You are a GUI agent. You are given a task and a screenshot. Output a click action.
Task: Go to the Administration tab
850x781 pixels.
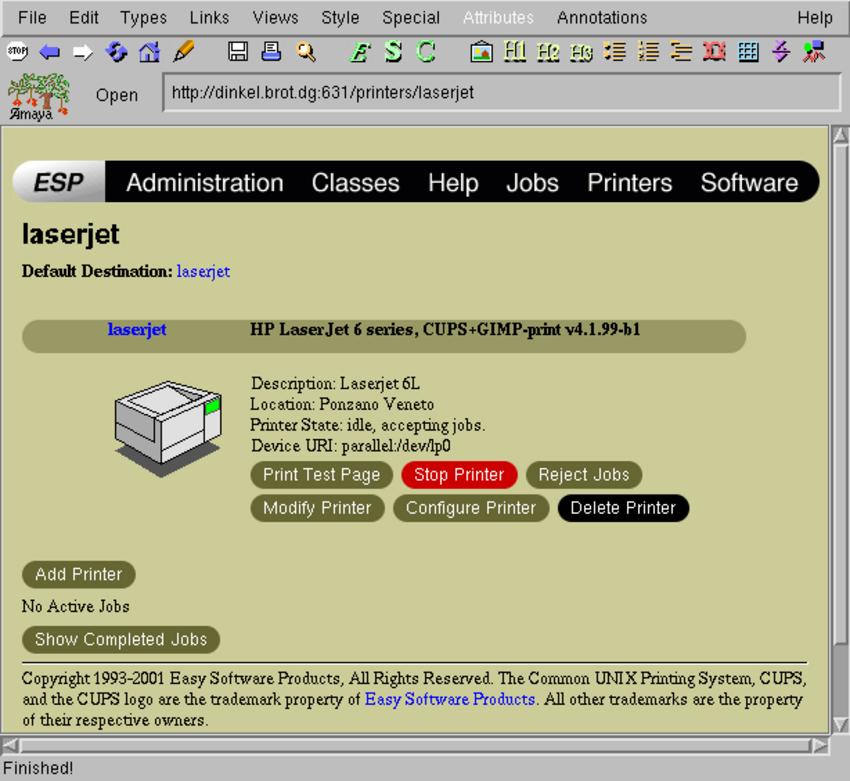tap(205, 183)
